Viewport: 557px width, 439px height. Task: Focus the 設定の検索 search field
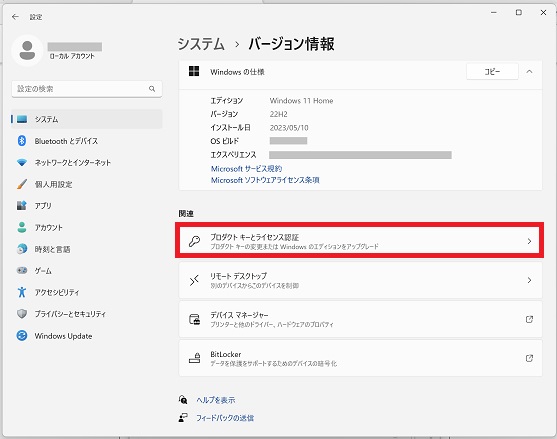tap(87, 89)
